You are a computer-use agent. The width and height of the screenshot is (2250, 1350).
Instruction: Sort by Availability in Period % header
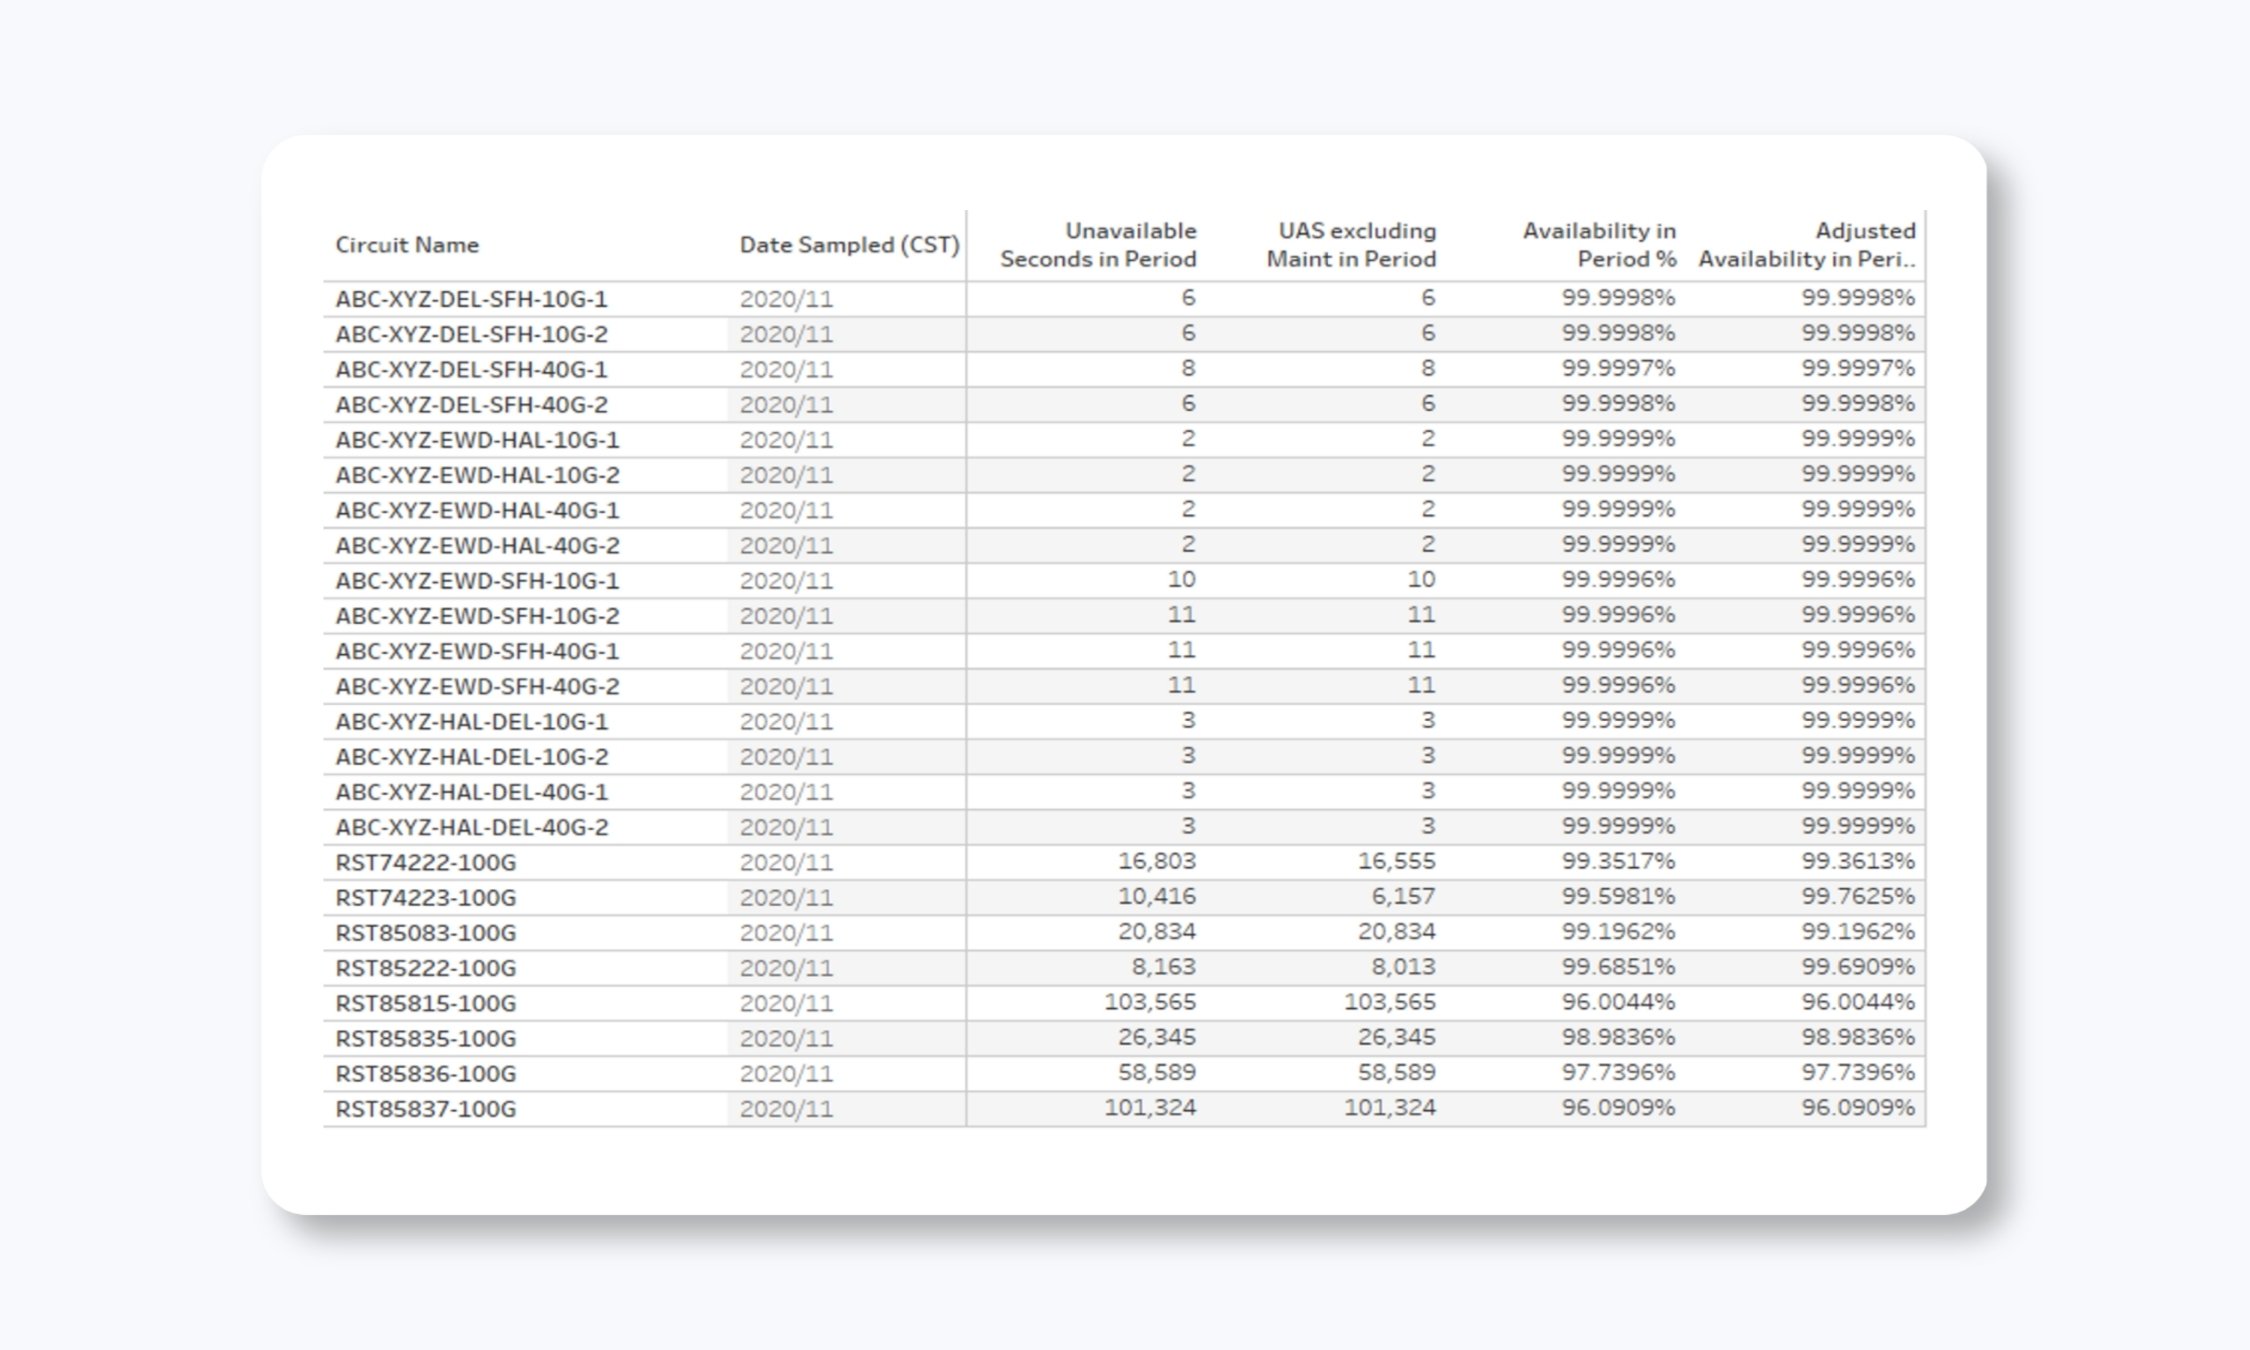pyautogui.click(x=1598, y=244)
